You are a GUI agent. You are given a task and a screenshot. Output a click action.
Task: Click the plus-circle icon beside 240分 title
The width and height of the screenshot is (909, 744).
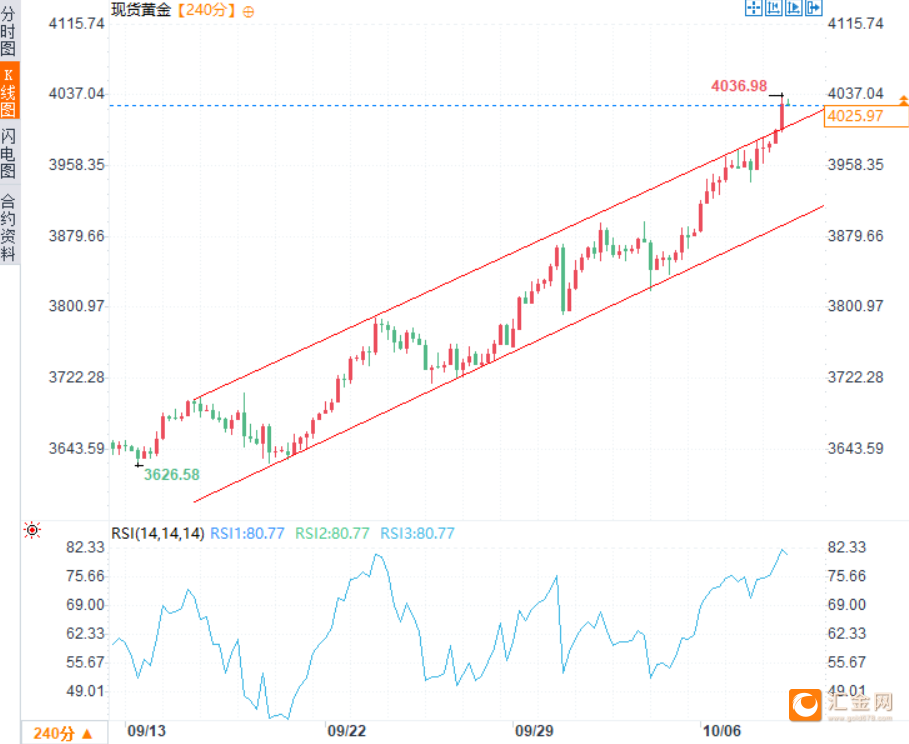tap(248, 12)
